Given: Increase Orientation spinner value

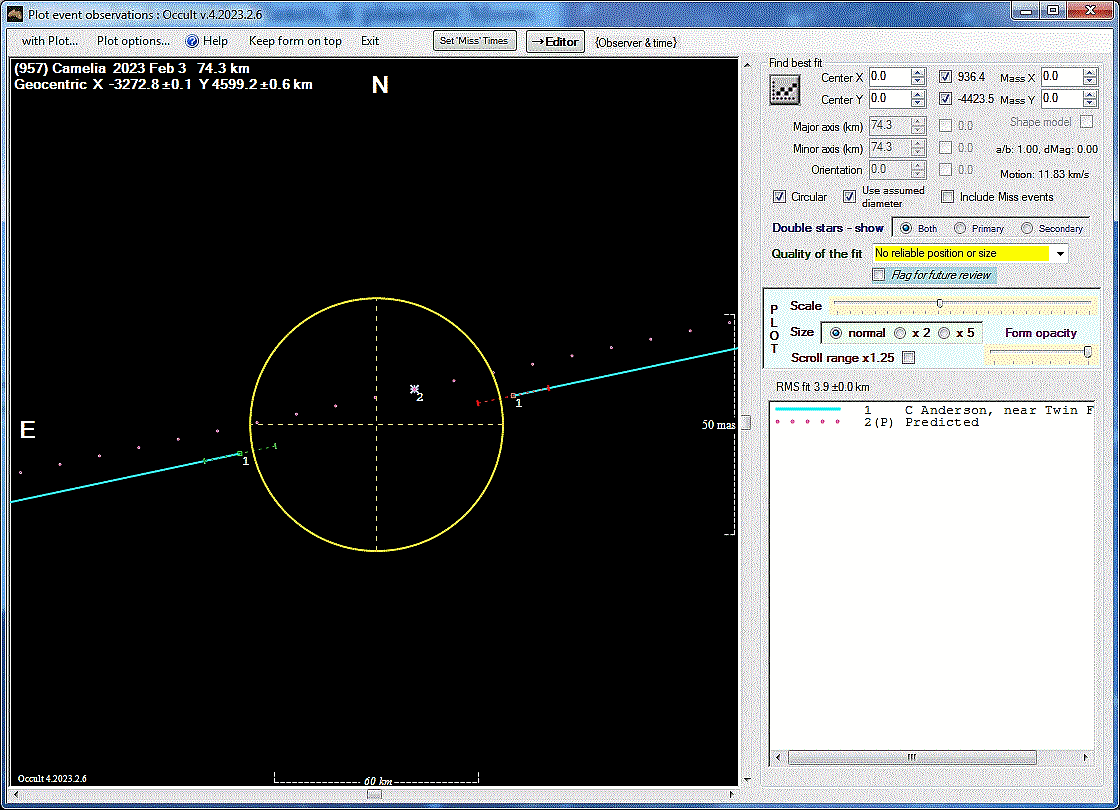Looking at the screenshot, I should point(919,166).
